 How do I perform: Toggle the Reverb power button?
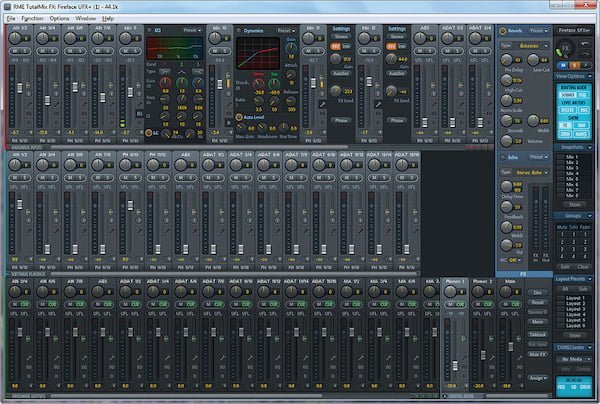point(503,31)
